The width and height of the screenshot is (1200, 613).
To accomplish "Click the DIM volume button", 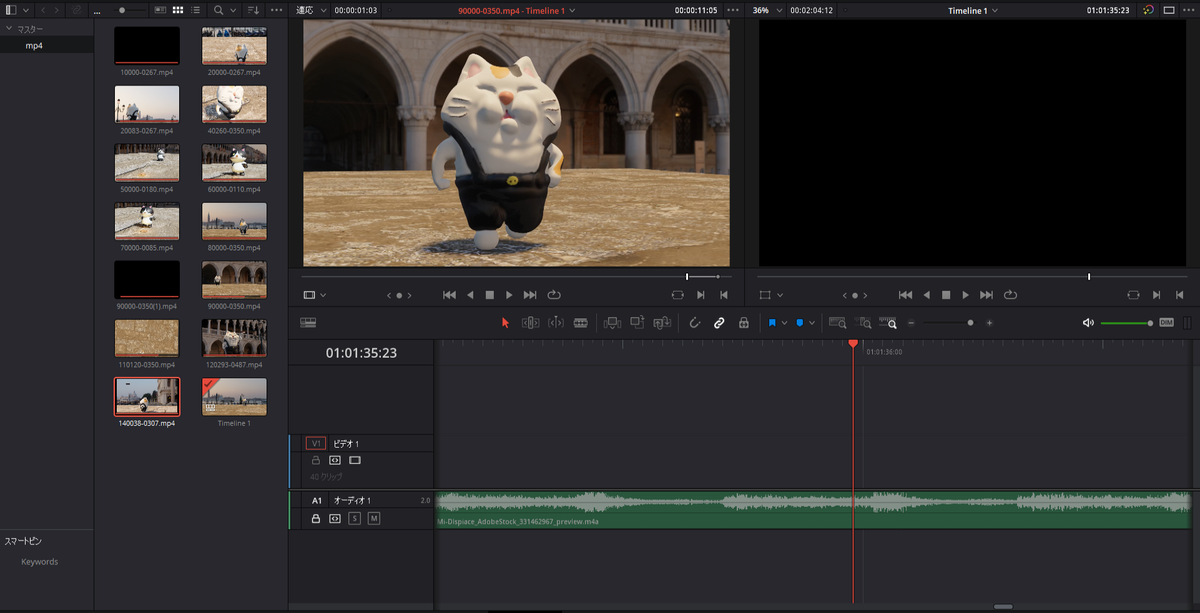I will [1166, 323].
